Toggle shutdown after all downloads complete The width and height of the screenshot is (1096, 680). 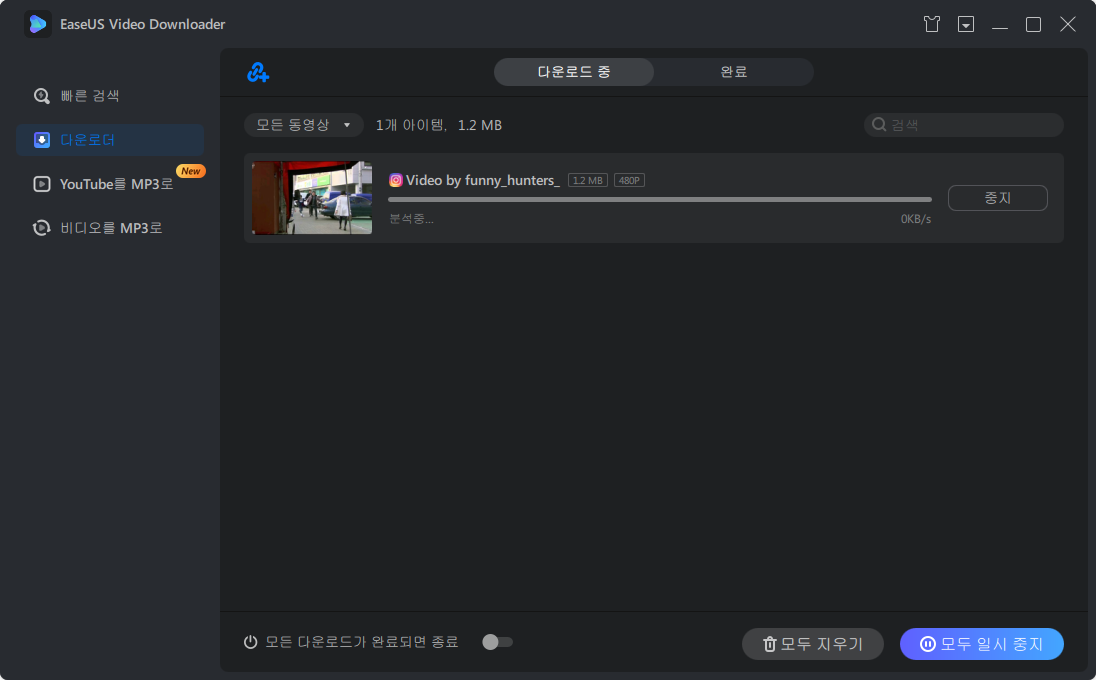(497, 642)
